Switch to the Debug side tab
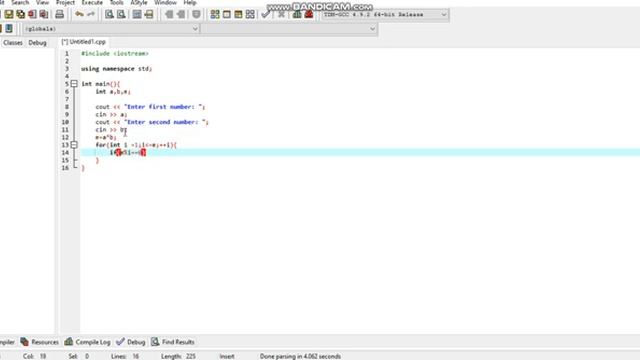The image size is (640, 360). pyautogui.click(x=37, y=42)
